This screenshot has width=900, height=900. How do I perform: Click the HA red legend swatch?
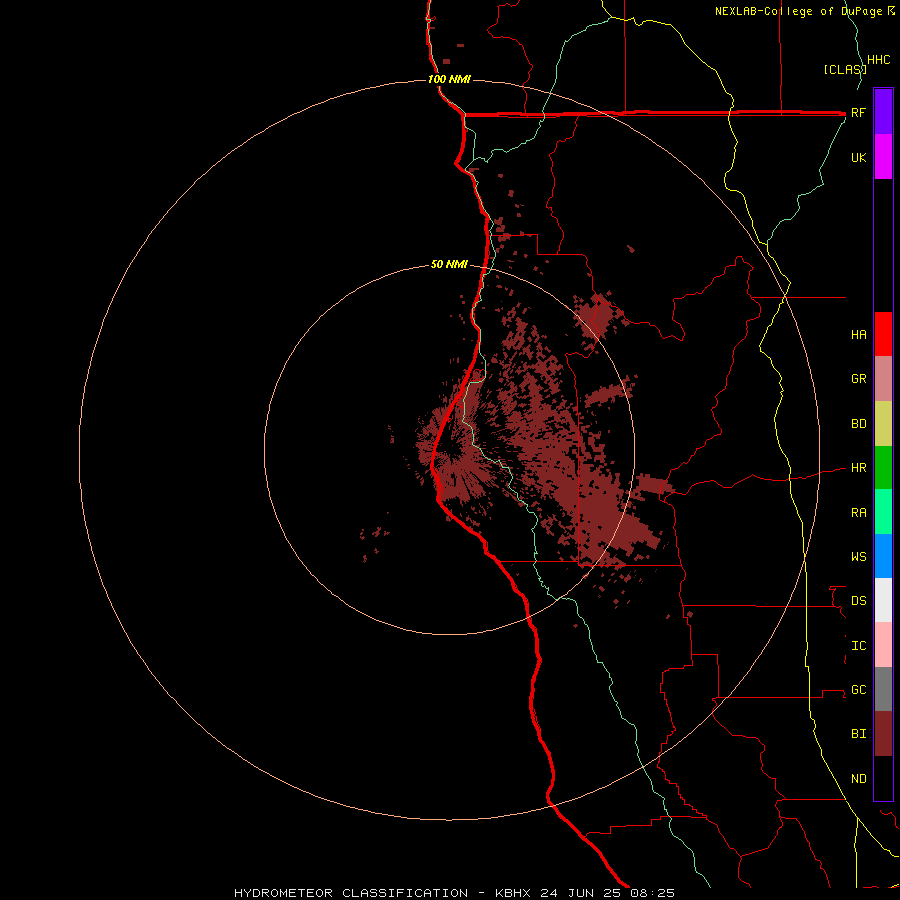pos(883,334)
